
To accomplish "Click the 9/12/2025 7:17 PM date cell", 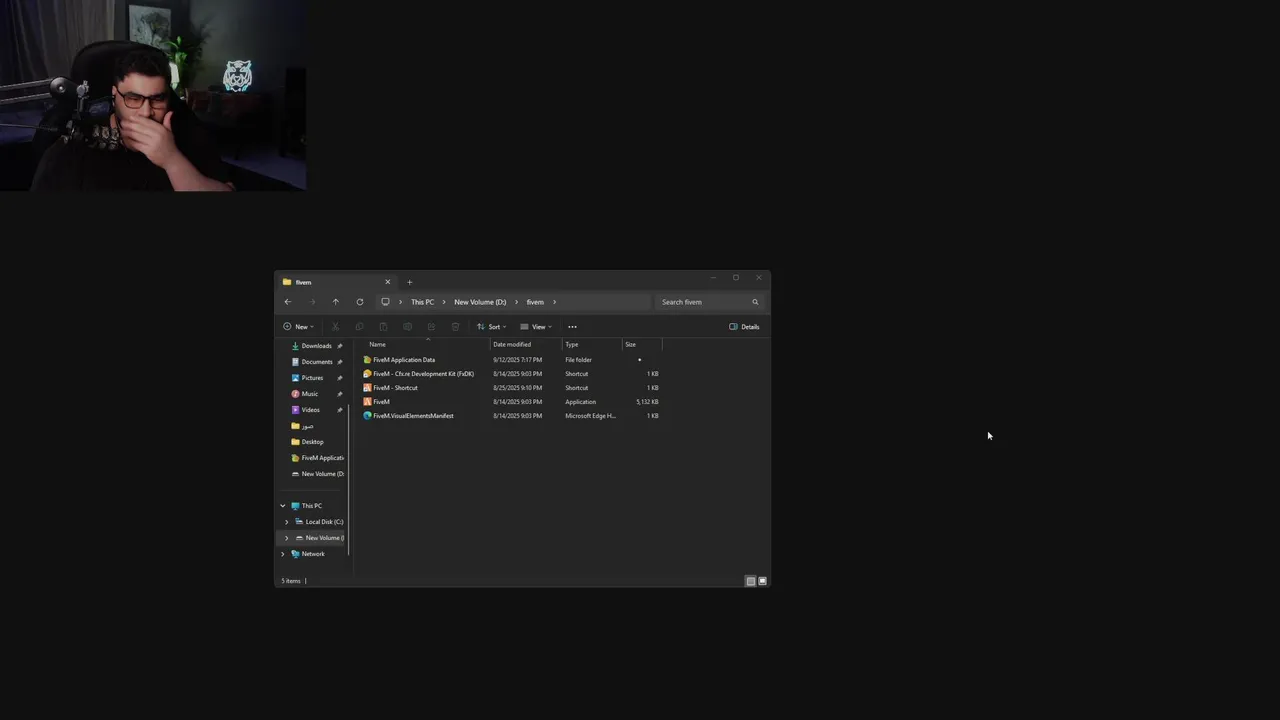I will (x=517, y=360).
